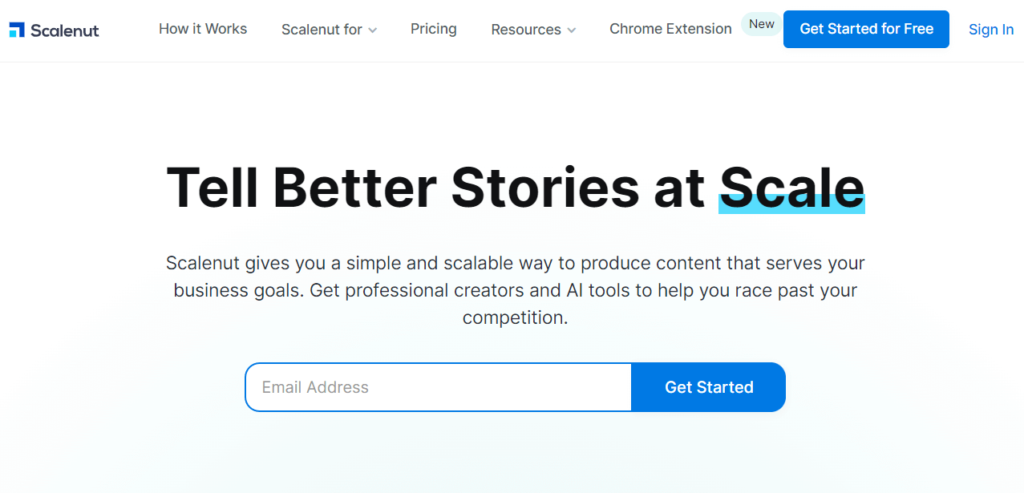Select the Sign In link
This screenshot has width=1024, height=493.
(991, 29)
